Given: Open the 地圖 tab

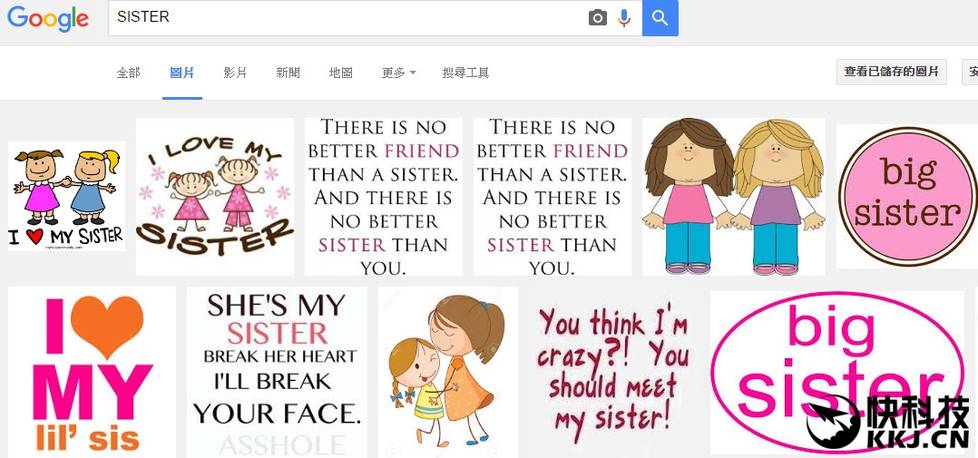Looking at the screenshot, I should [341, 73].
